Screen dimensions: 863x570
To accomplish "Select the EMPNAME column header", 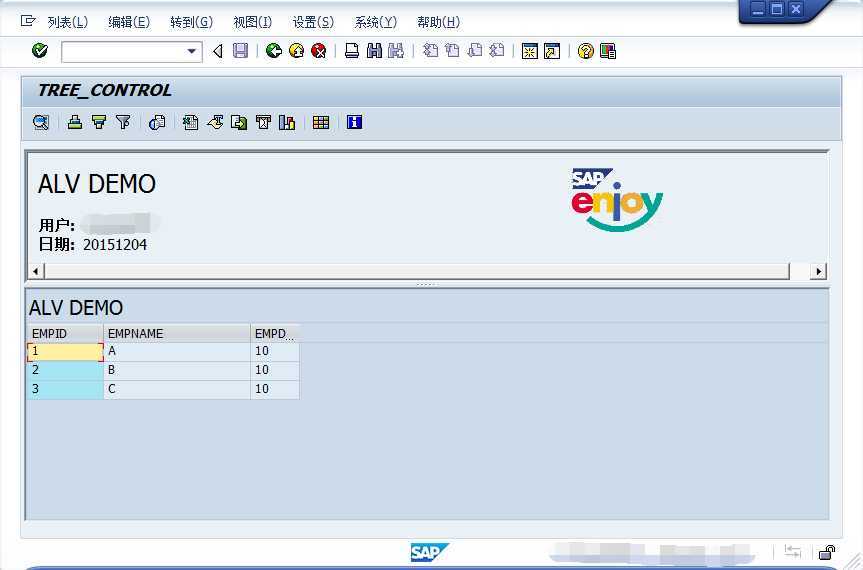I will pos(177,333).
